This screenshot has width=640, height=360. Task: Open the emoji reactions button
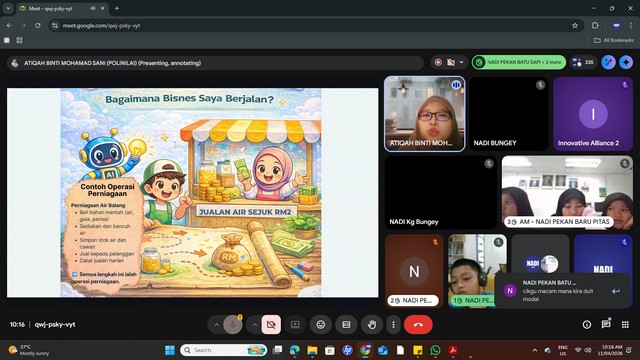coord(321,325)
